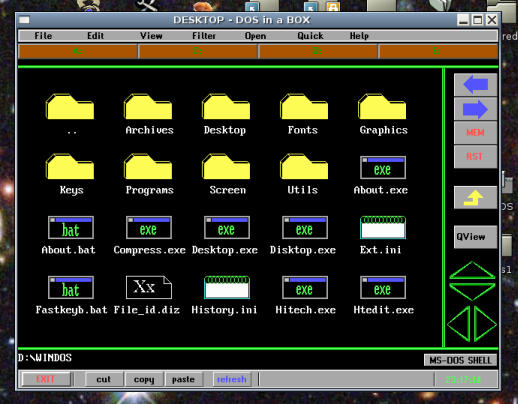Image resolution: width=518 pixels, height=404 pixels.
Task: Open the View menu
Action: coord(151,36)
